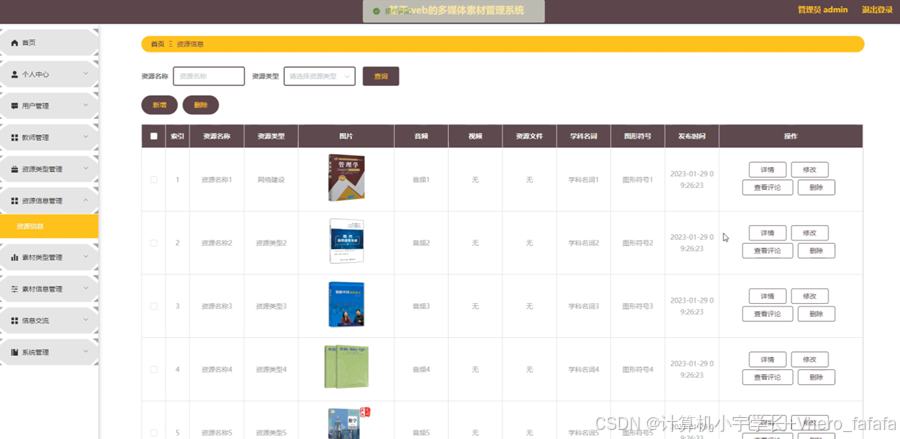This screenshot has width=900, height=439.
Task: Click the green book thumbnail in row 4
Action: coord(346,367)
